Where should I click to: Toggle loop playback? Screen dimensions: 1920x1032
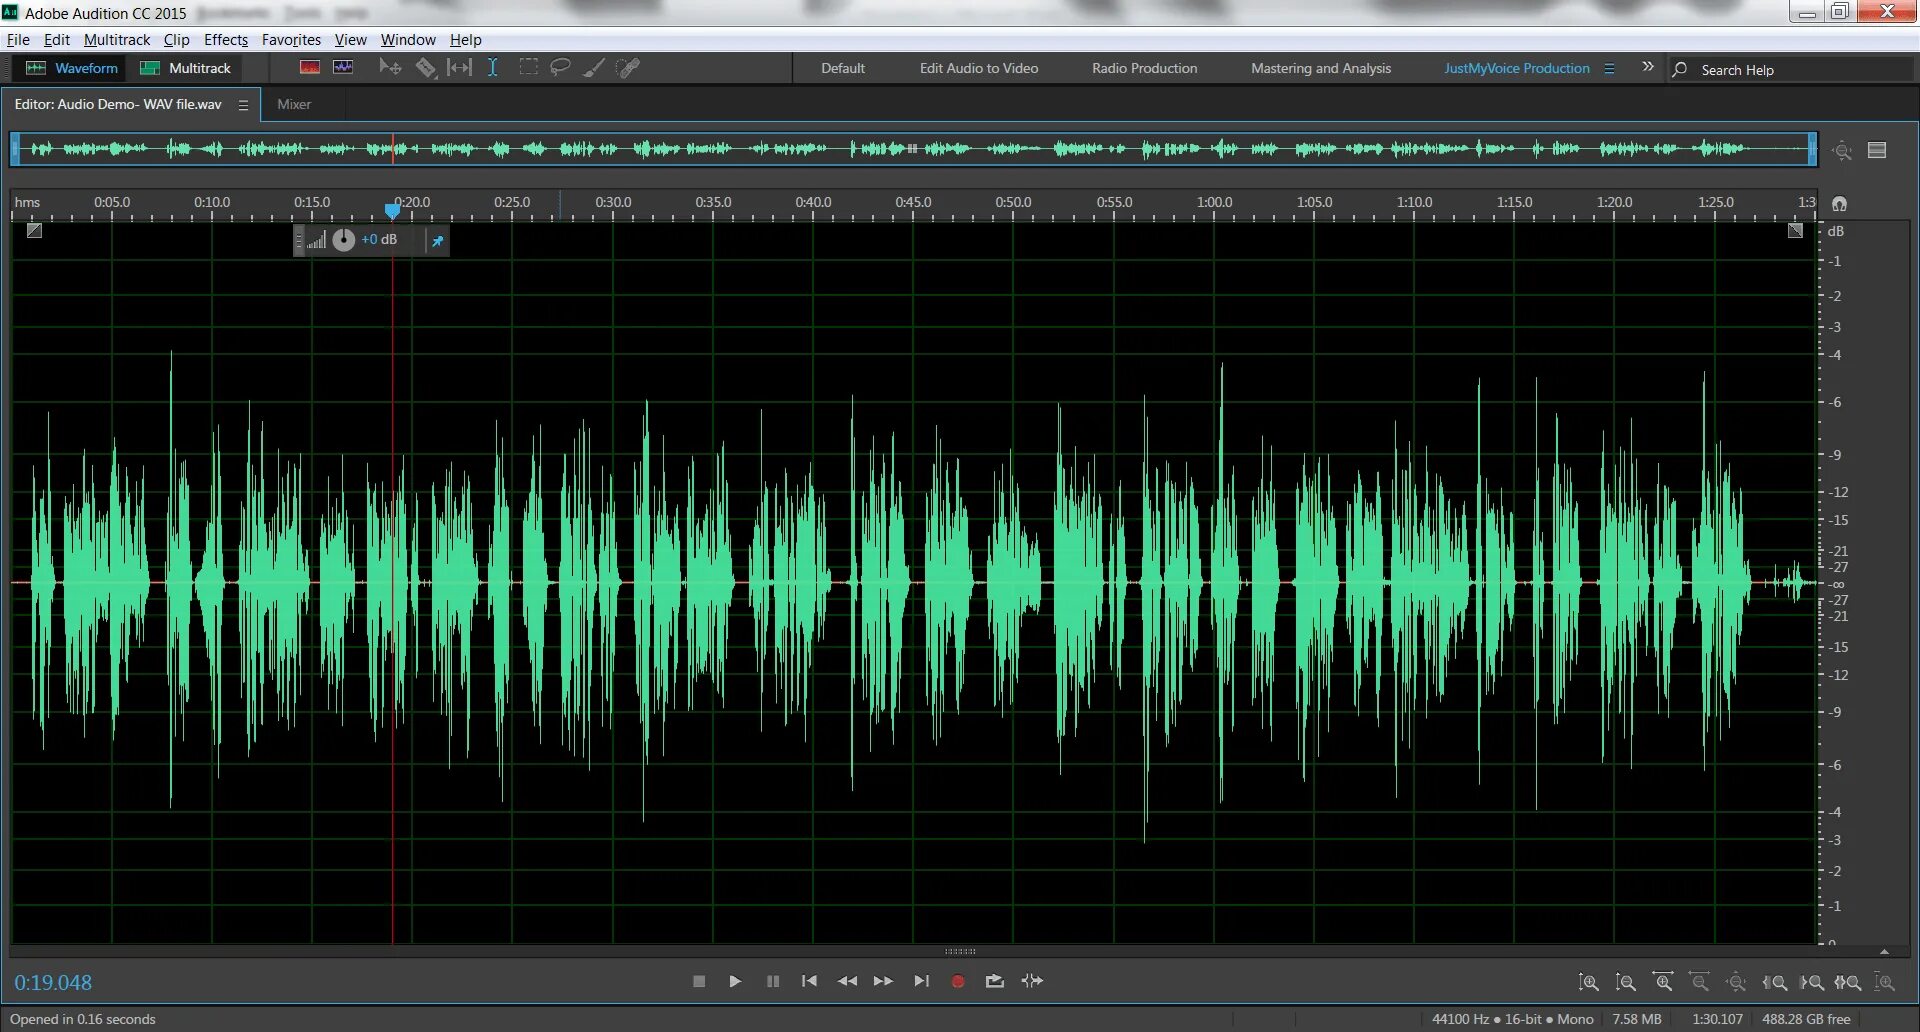pos(994,981)
